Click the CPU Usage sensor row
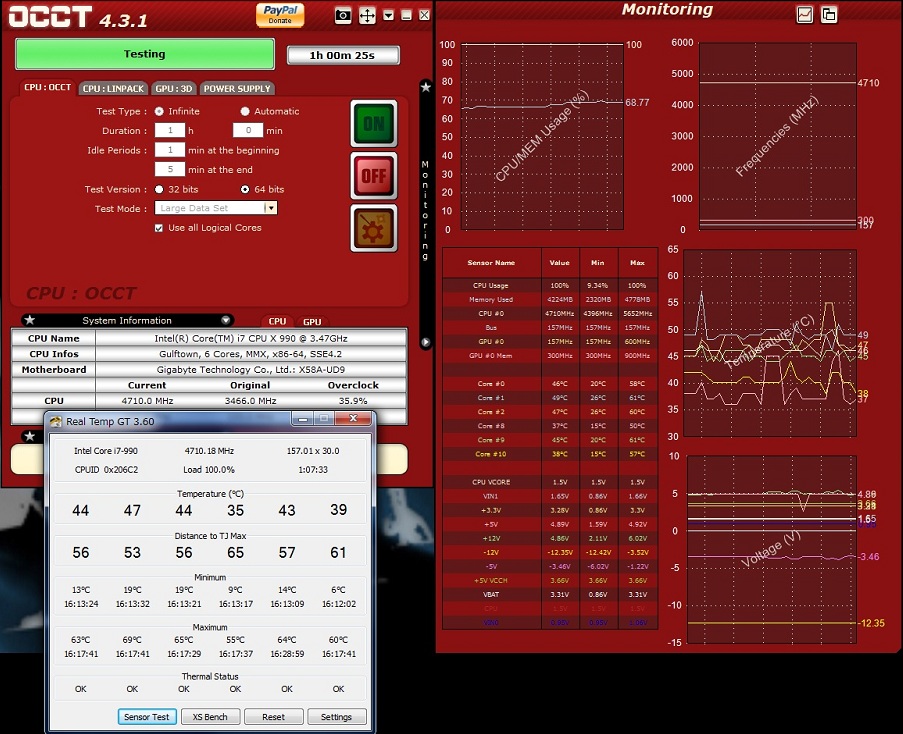Viewport: 903px width, 734px height. [550, 286]
